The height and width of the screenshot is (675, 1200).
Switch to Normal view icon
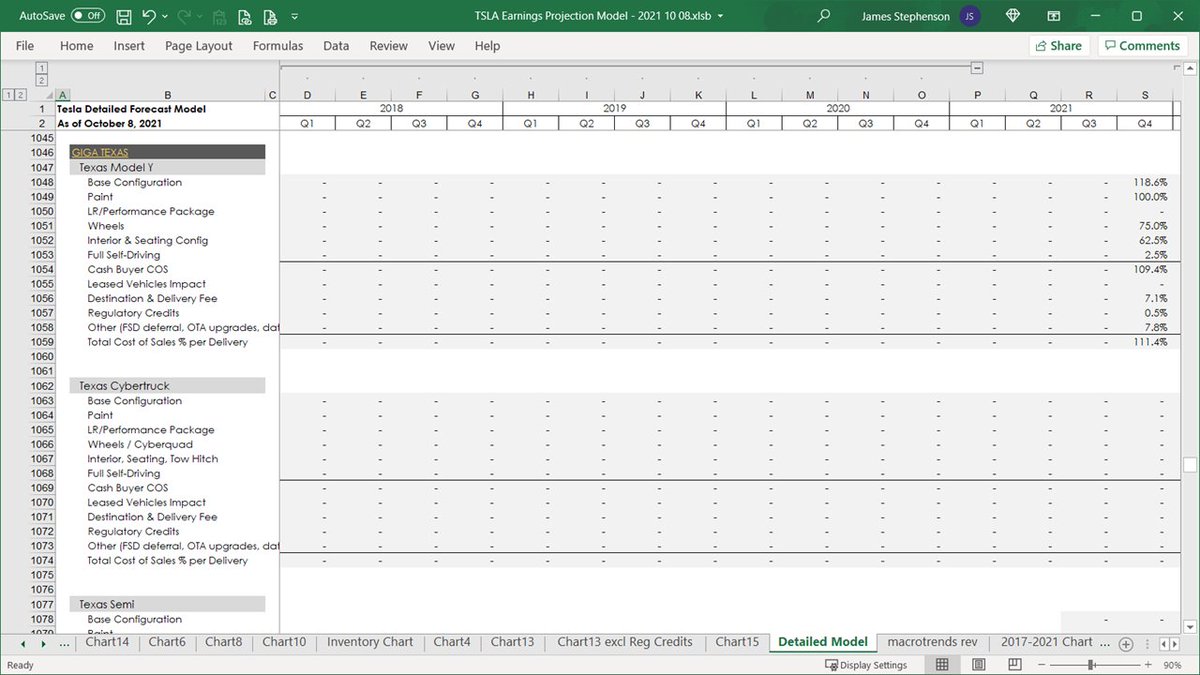coord(942,665)
